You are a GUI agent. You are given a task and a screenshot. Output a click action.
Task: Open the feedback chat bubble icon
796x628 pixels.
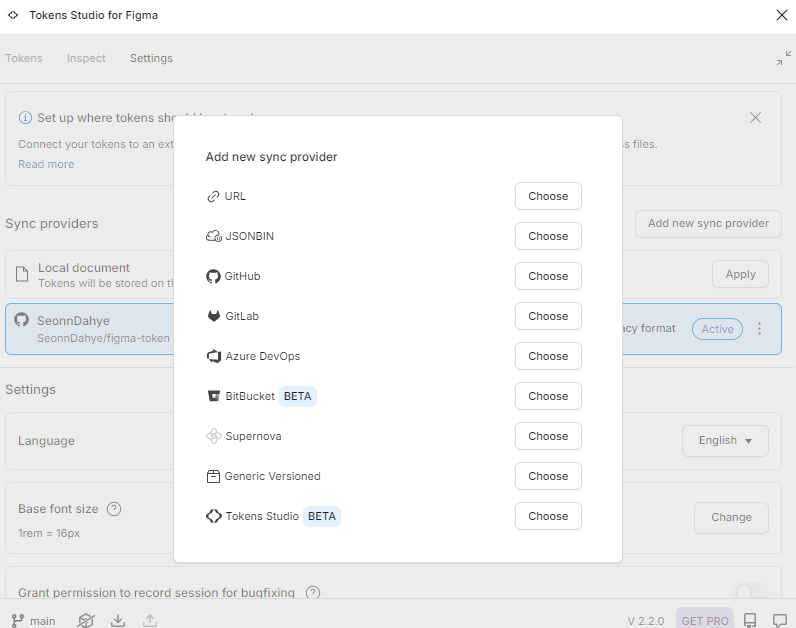[x=780, y=620]
